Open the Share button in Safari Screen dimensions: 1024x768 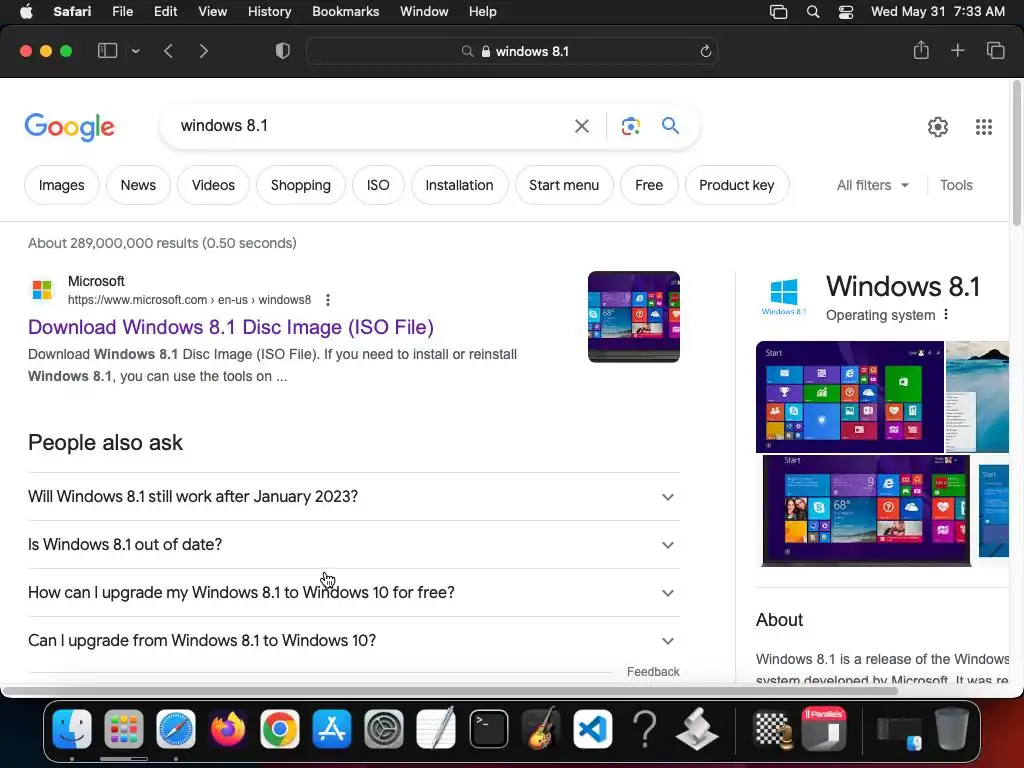point(921,50)
